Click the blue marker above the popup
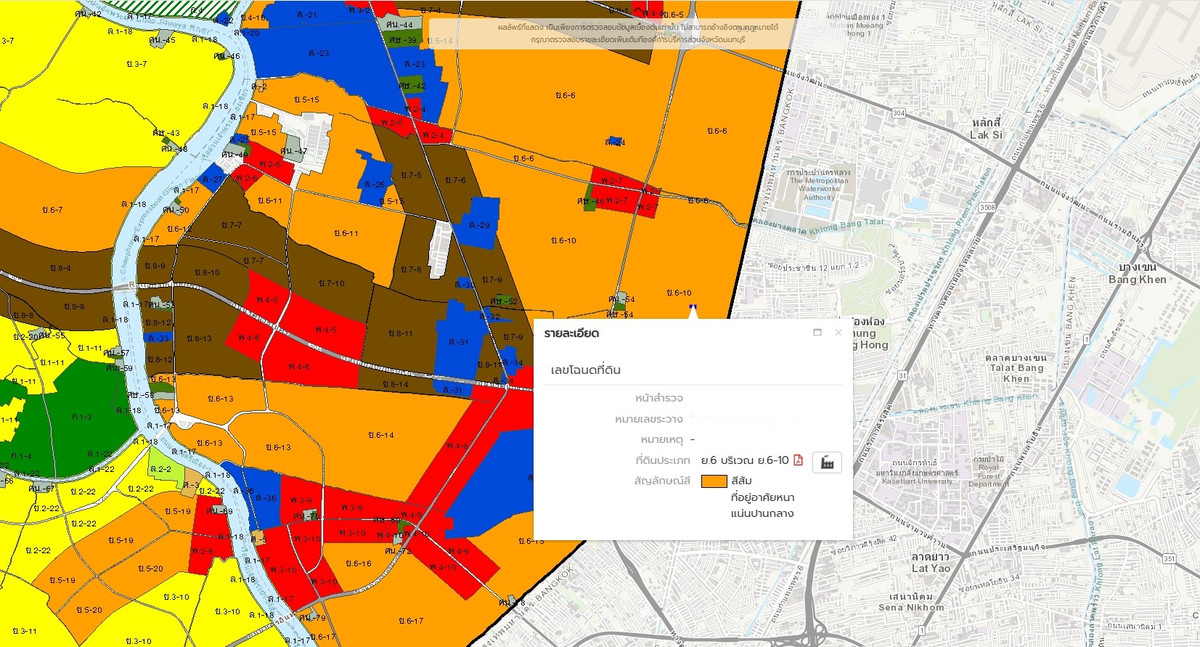Screen dimensions: 1200x647 click(693, 310)
